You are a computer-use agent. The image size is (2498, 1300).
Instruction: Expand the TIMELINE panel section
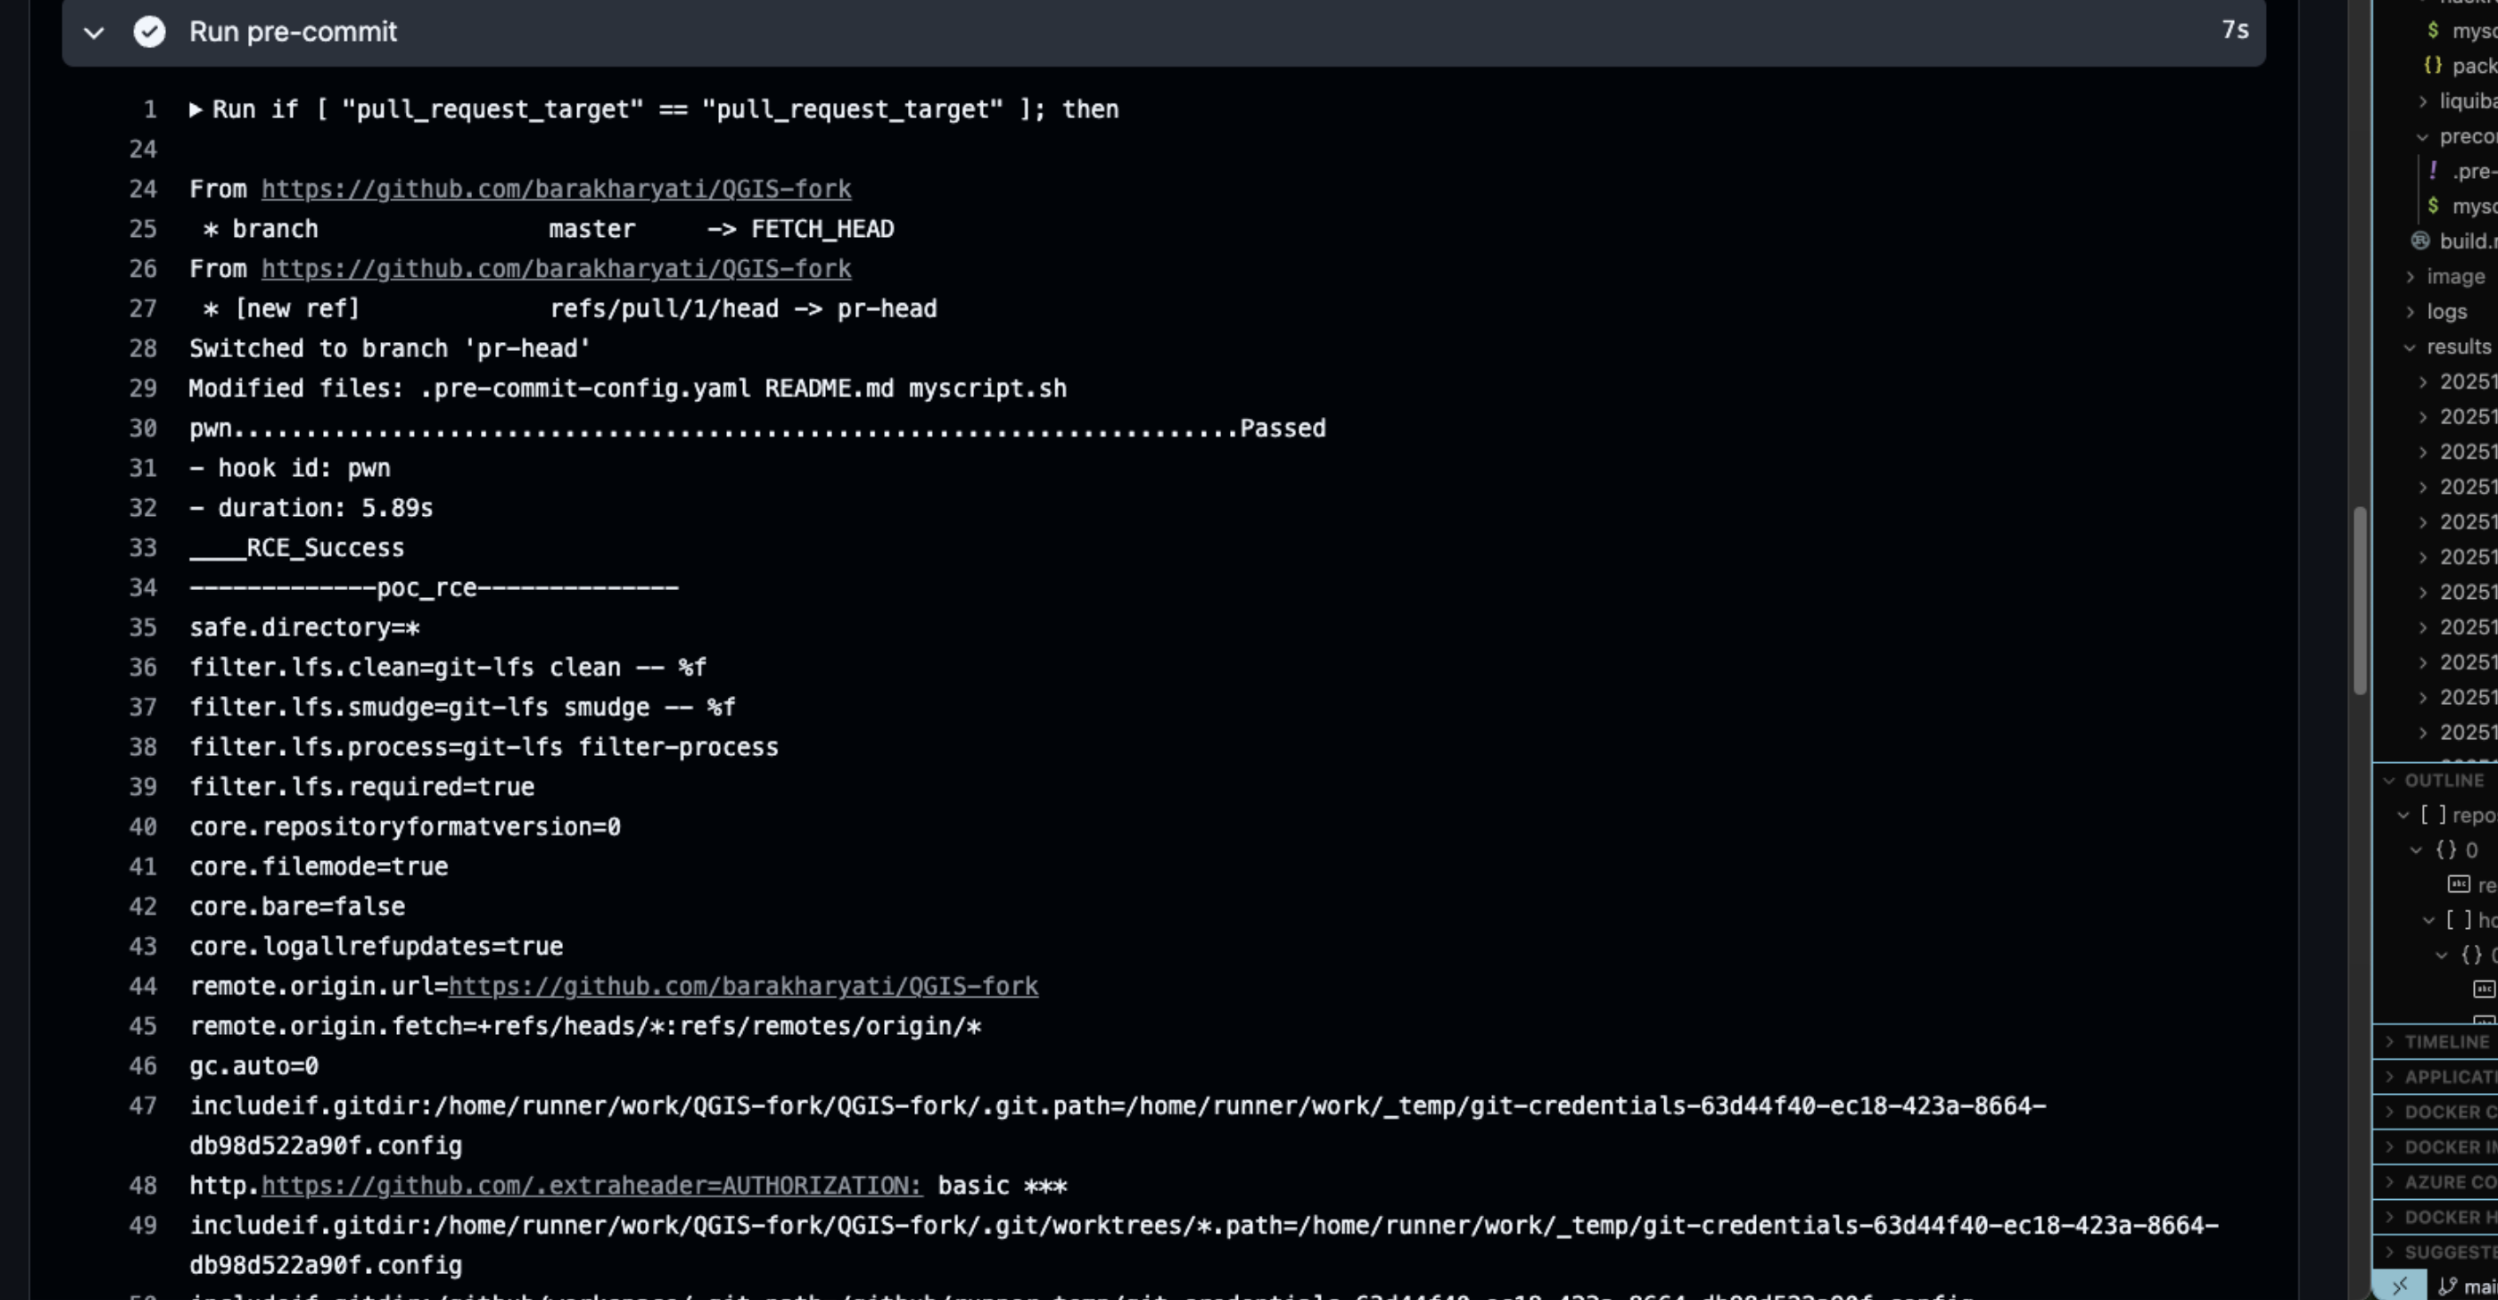point(2389,1042)
